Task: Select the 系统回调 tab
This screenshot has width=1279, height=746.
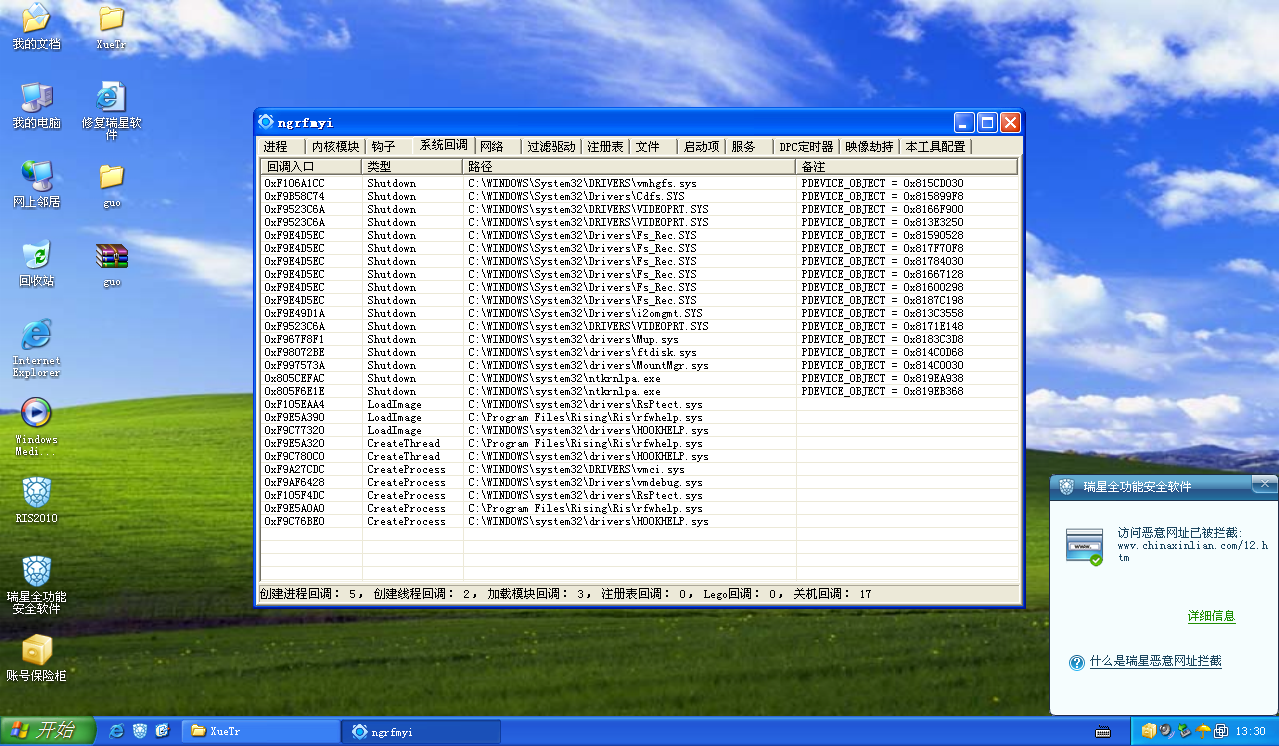Action: tap(443, 145)
